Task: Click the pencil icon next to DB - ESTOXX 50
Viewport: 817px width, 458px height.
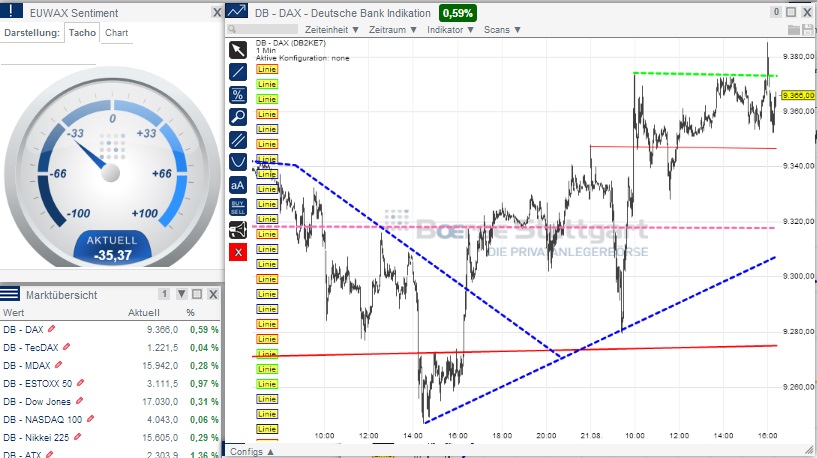Action: (x=80, y=382)
